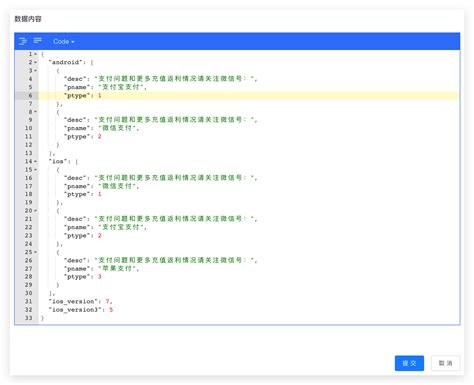474x385 pixels.
Task: Click the "ios_version" key on line 31
Action: [75, 301]
